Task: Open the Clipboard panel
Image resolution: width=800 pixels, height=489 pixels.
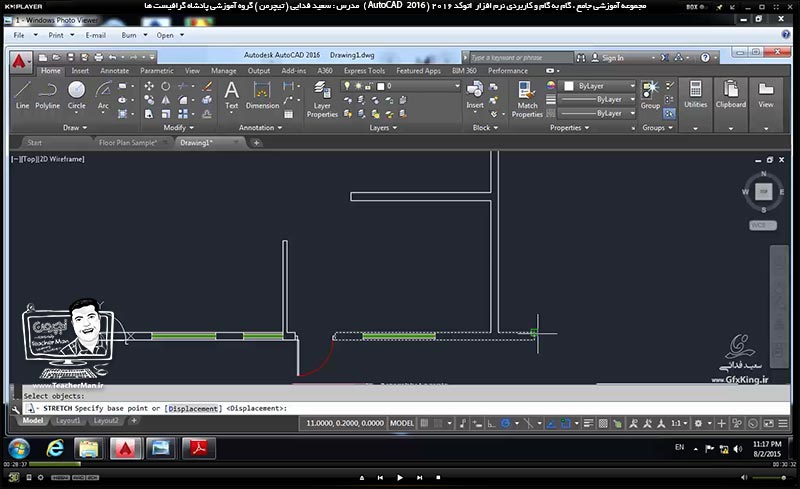Action: coord(731,105)
